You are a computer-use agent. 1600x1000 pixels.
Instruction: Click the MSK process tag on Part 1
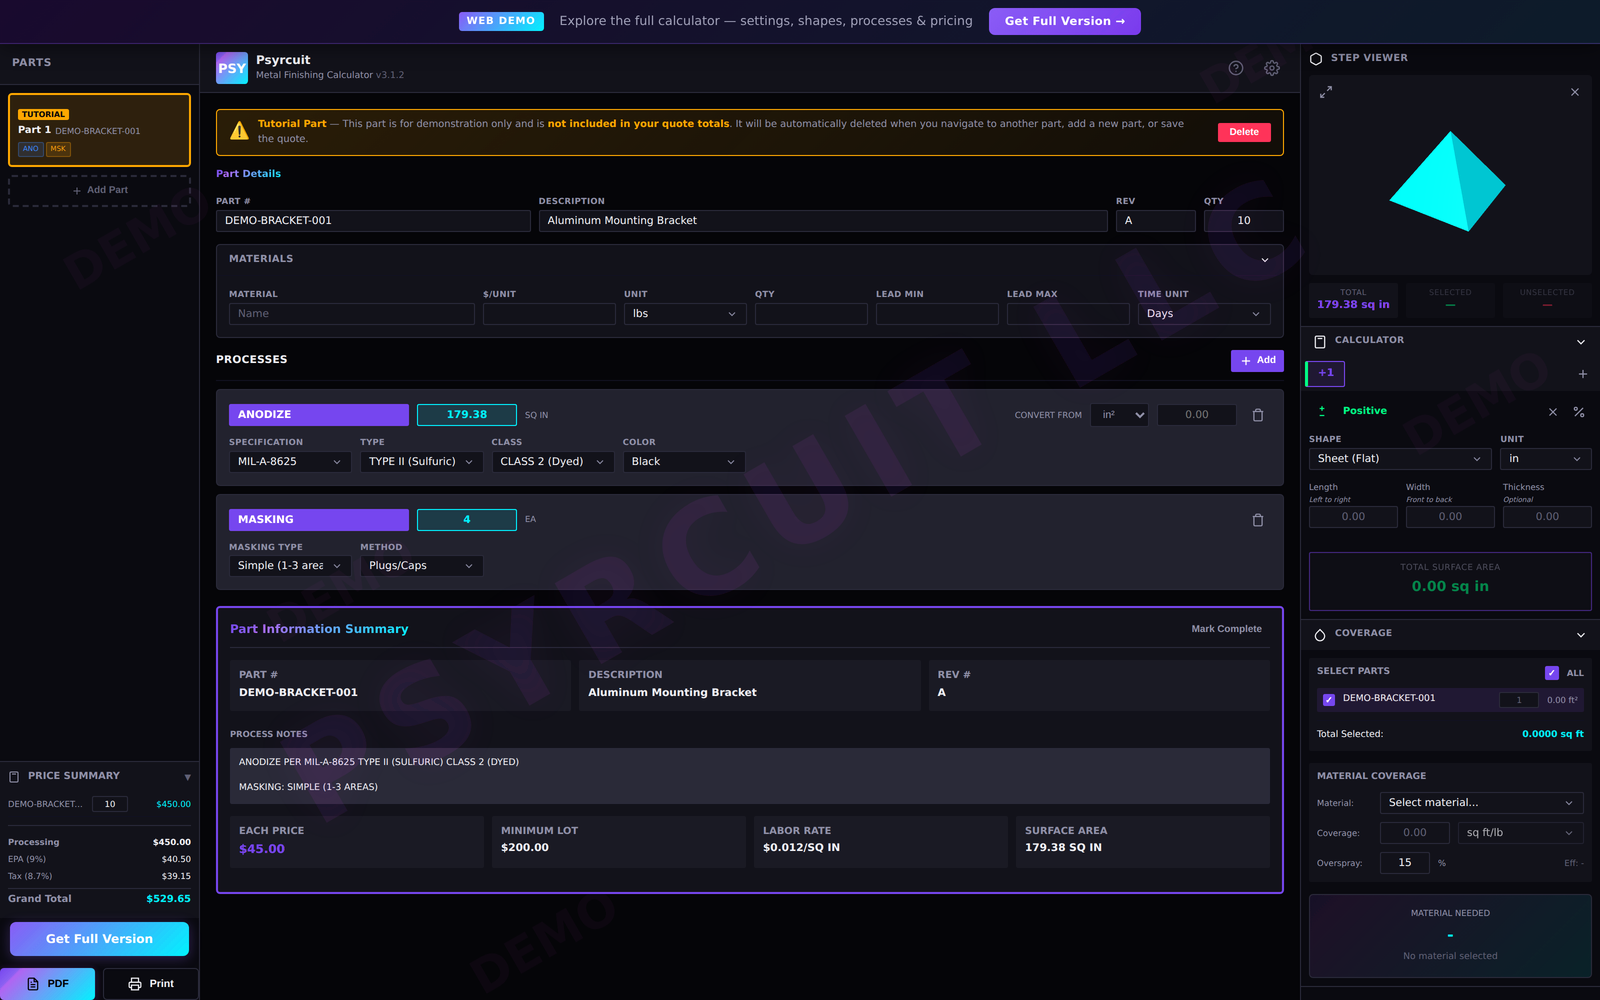(58, 149)
